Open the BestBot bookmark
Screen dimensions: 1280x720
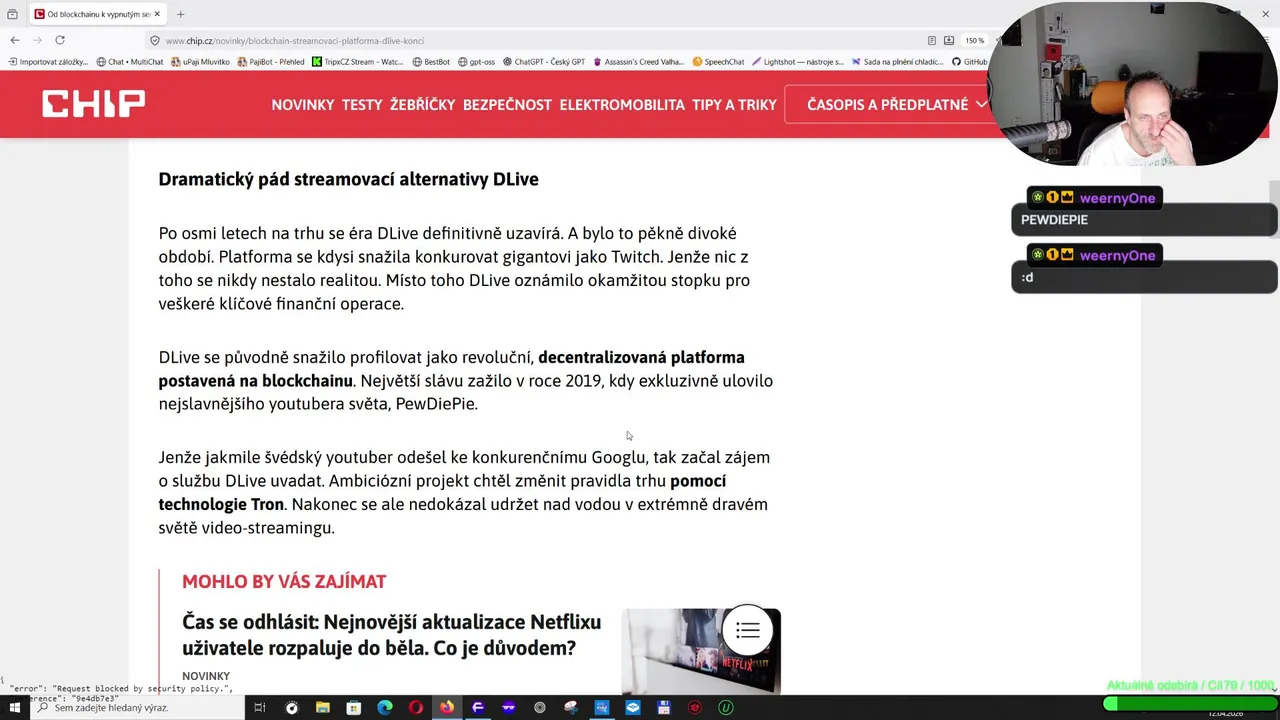(x=431, y=62)
